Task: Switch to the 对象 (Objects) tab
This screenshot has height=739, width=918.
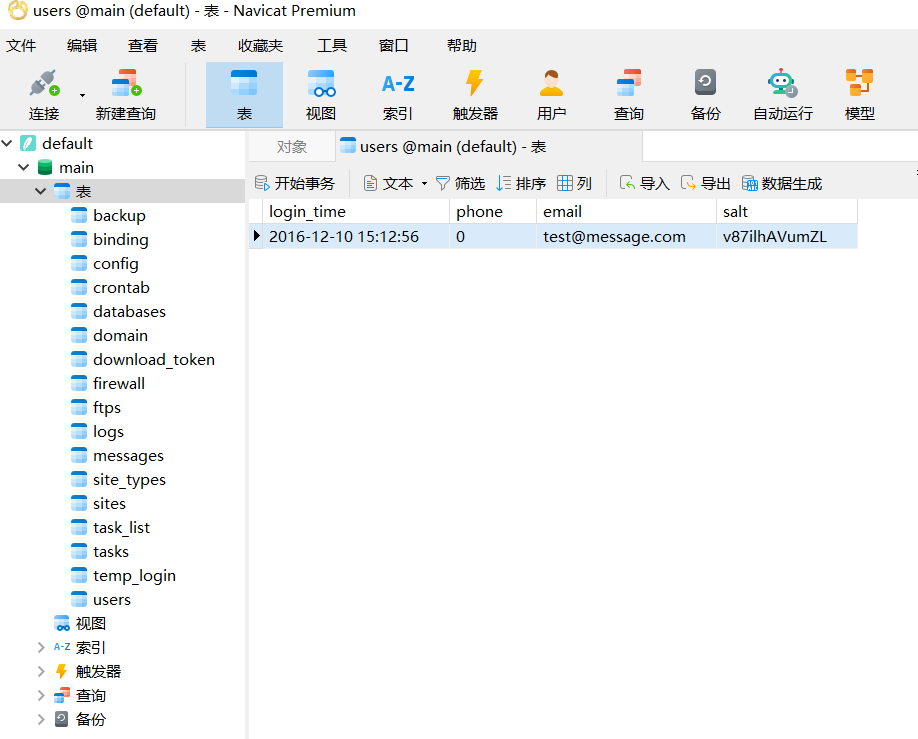Action: tap(292, 147)
